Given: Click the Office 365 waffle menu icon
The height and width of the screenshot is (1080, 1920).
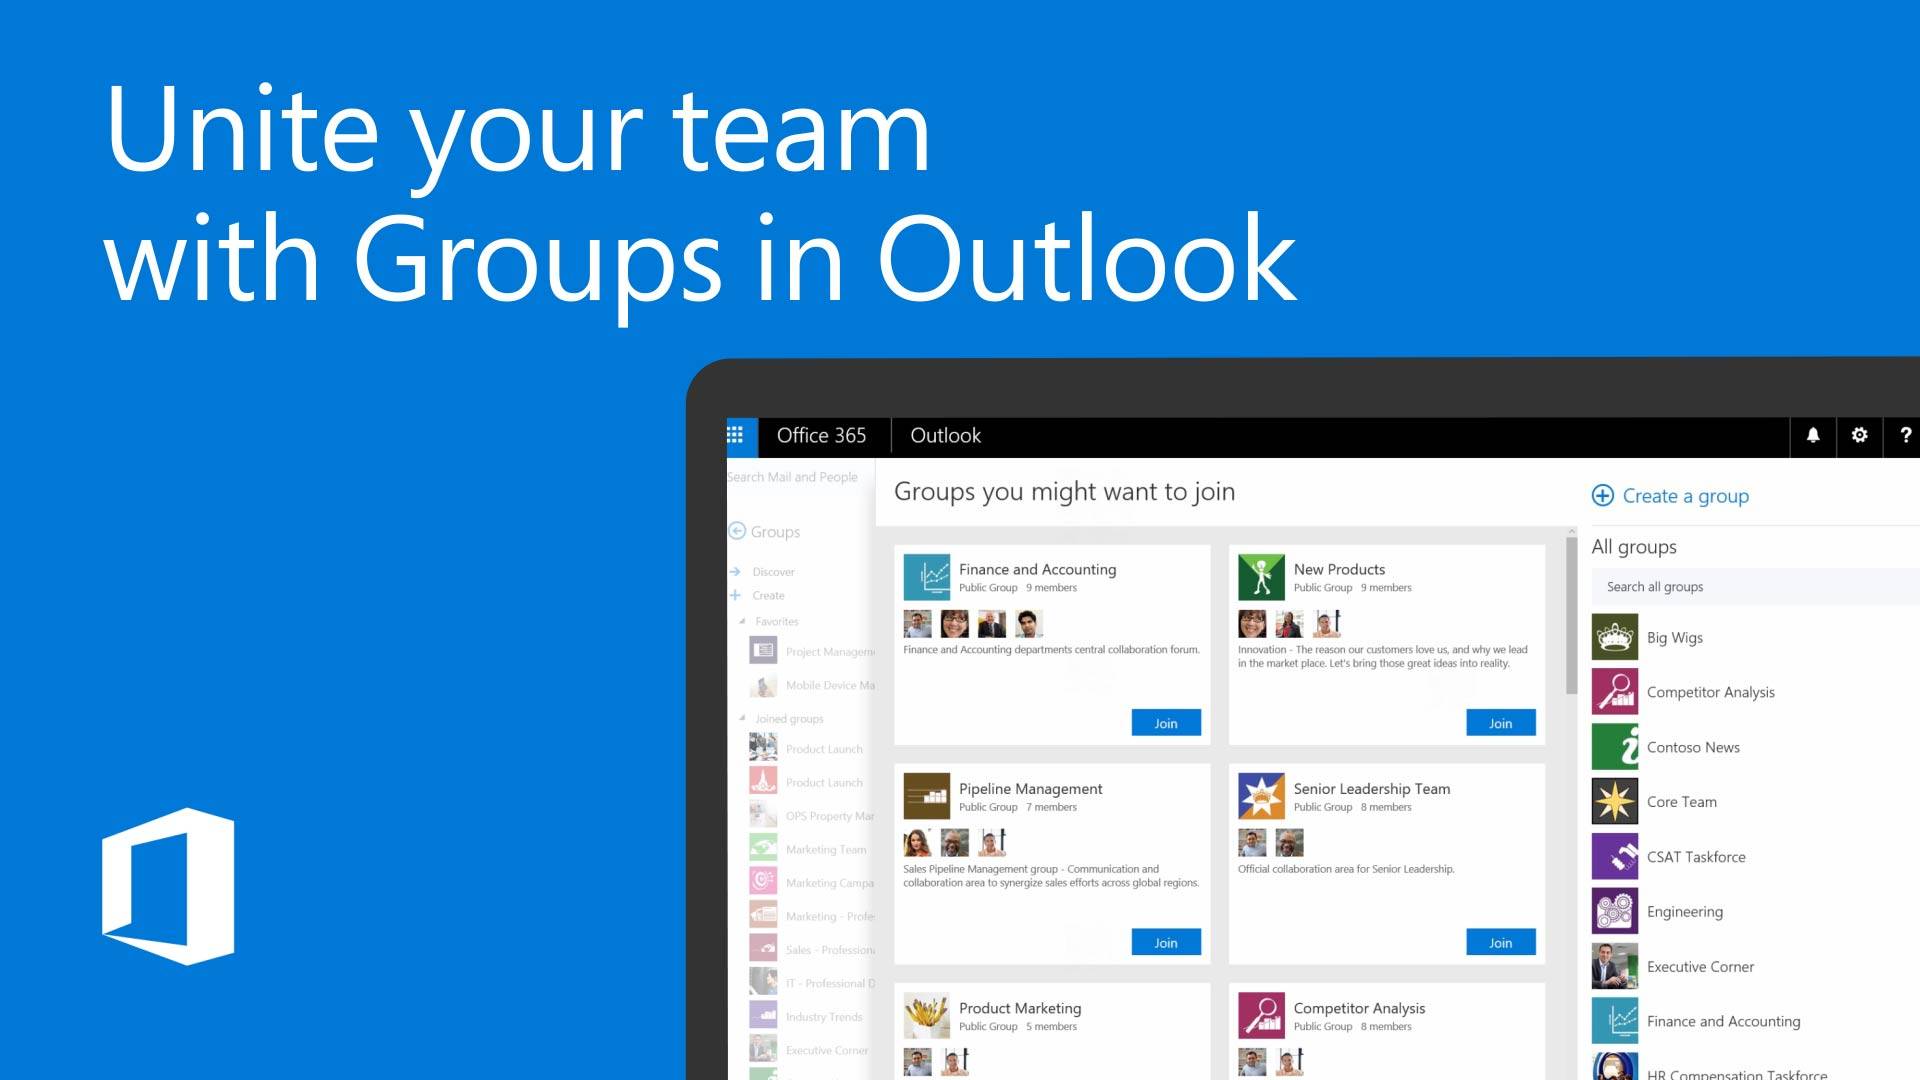Looking at the screenshot, I should coord(735,435).
